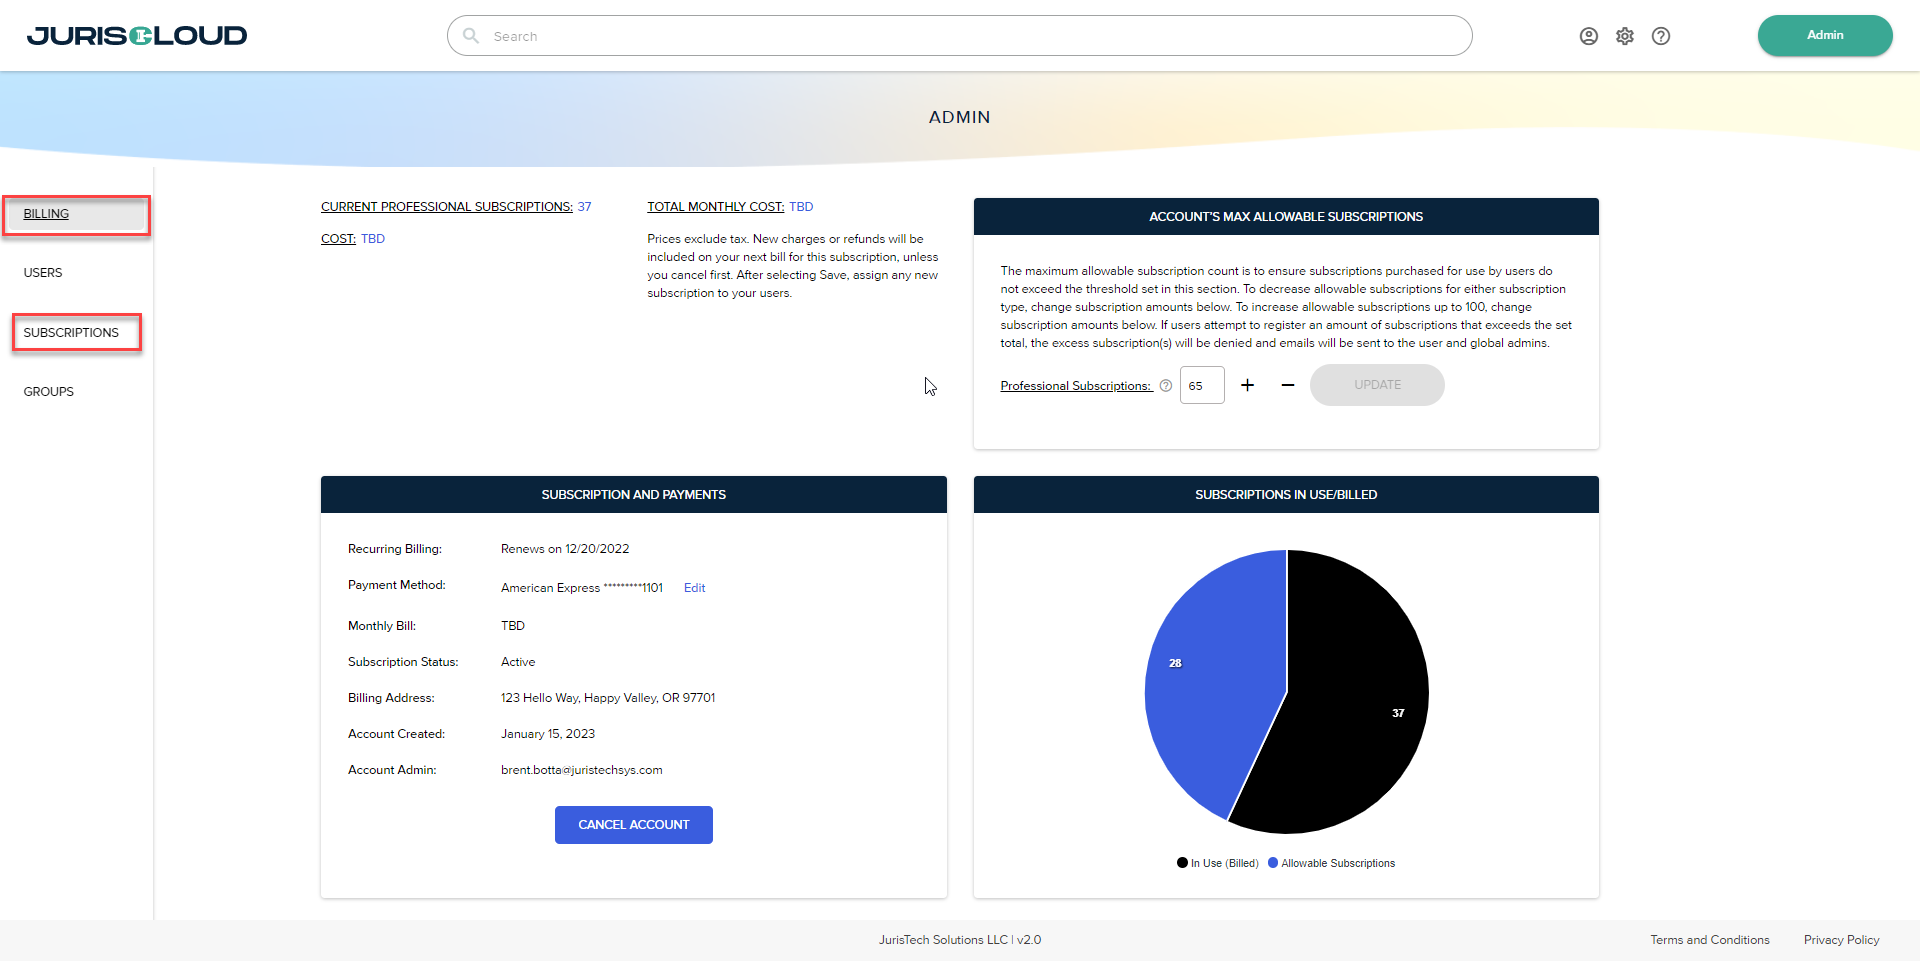The width and height of the screenshot is (1920, 961).
Task: Increase professional subscriptions with plus
Action: coord(1247,385)
